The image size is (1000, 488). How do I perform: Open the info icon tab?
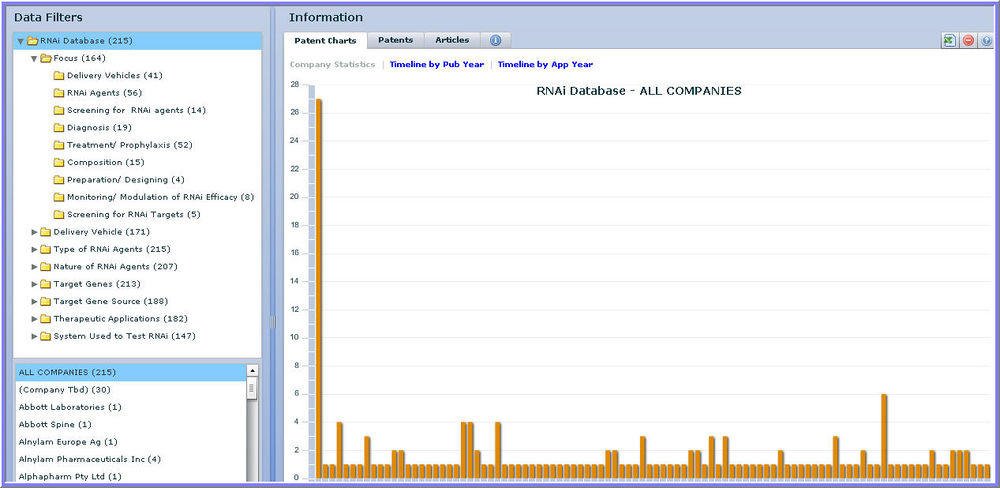pos(496,41)
